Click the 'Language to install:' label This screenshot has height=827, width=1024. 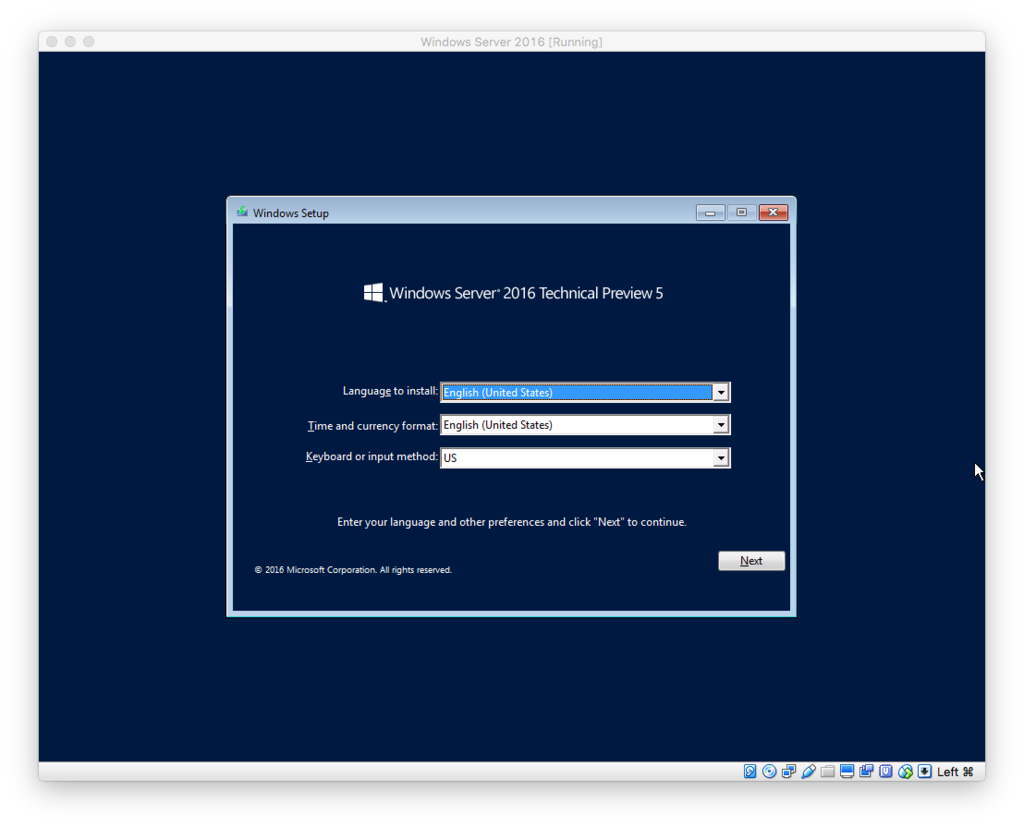390,391
